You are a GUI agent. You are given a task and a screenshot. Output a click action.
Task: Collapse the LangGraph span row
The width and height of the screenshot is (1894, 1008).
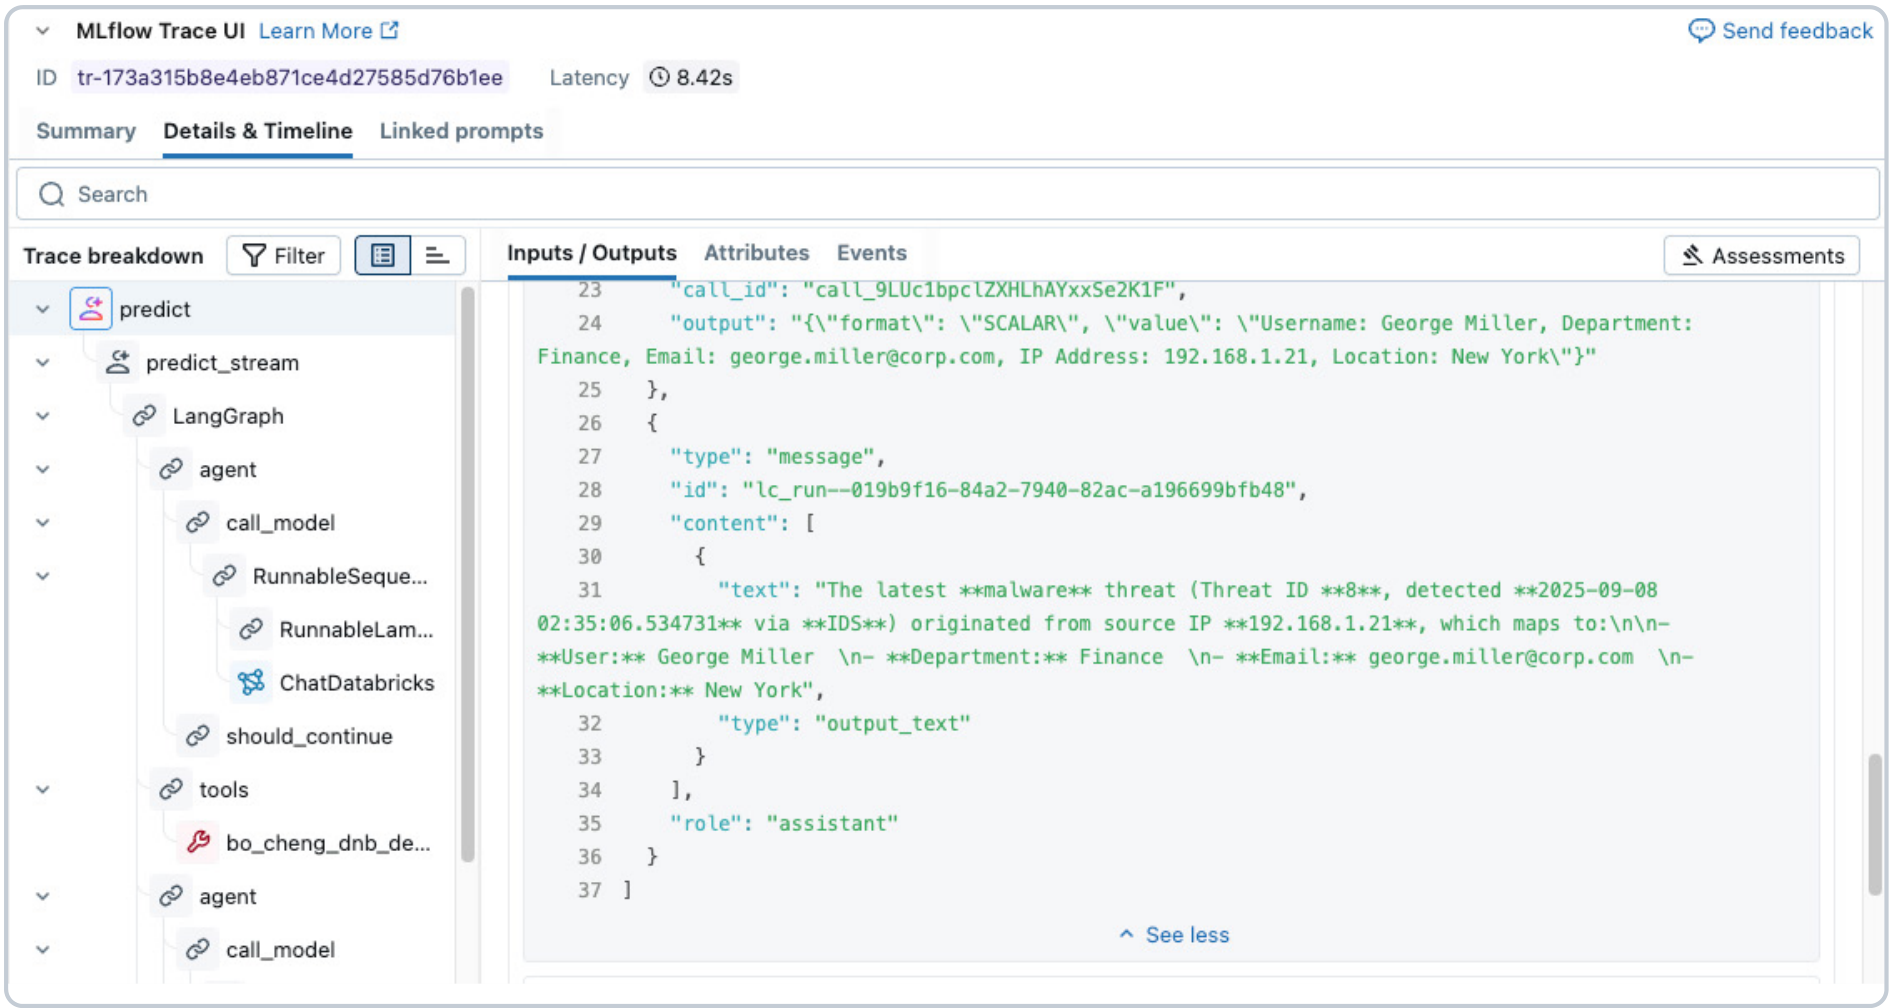coord(42,416)
